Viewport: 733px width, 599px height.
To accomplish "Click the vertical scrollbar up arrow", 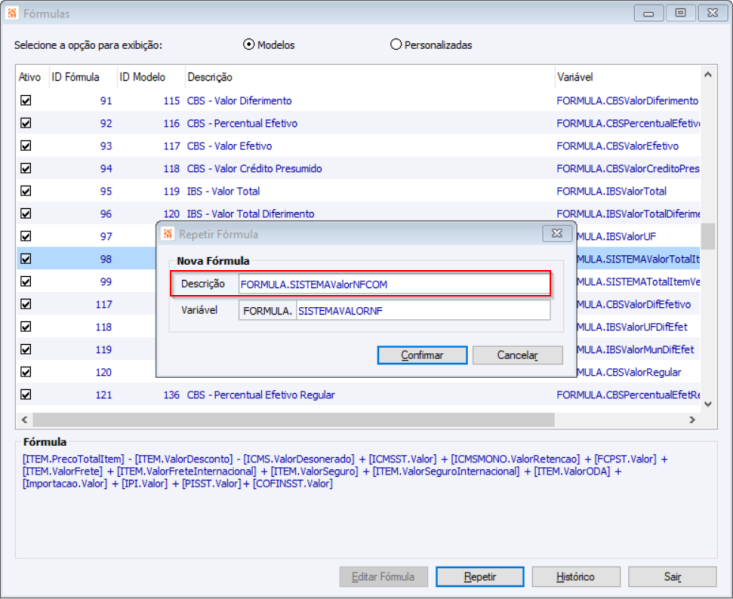I will click(x=708, y=75).
